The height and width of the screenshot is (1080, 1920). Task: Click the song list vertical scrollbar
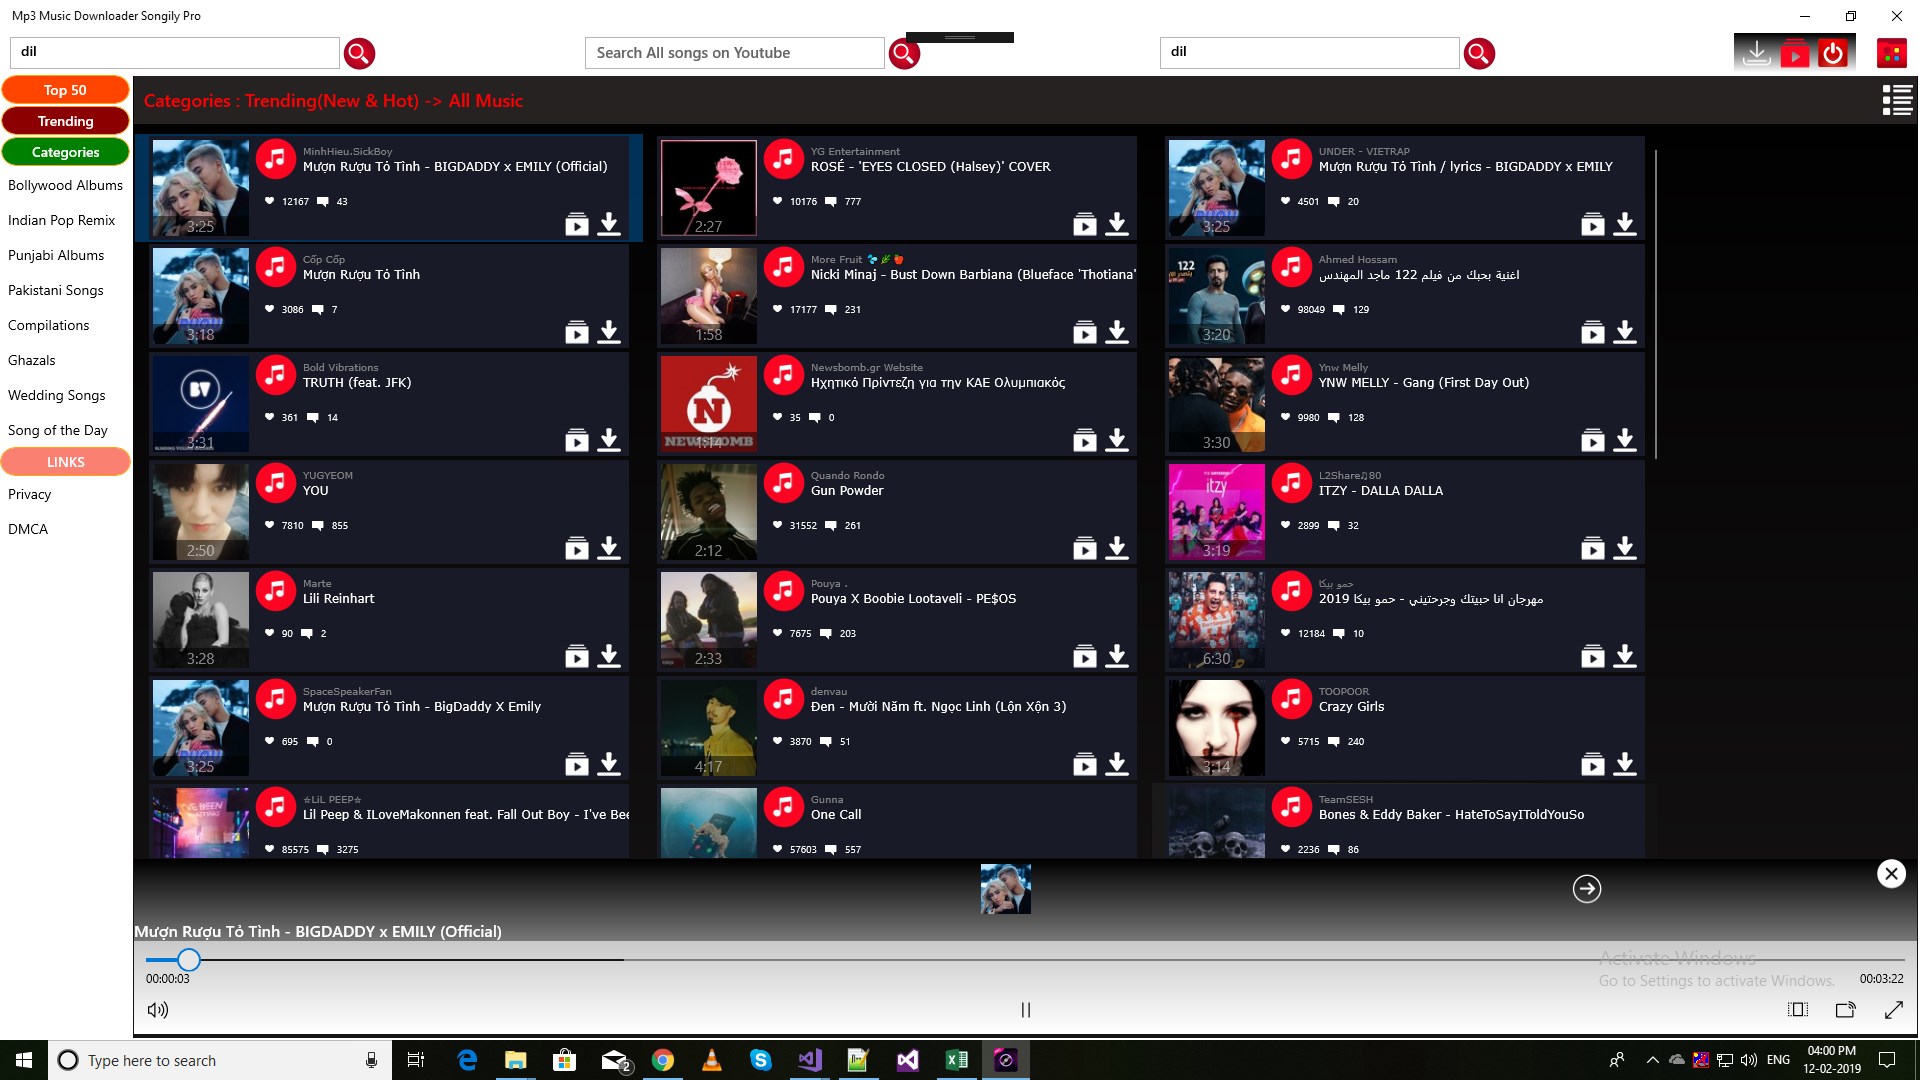coord(1656,304)
